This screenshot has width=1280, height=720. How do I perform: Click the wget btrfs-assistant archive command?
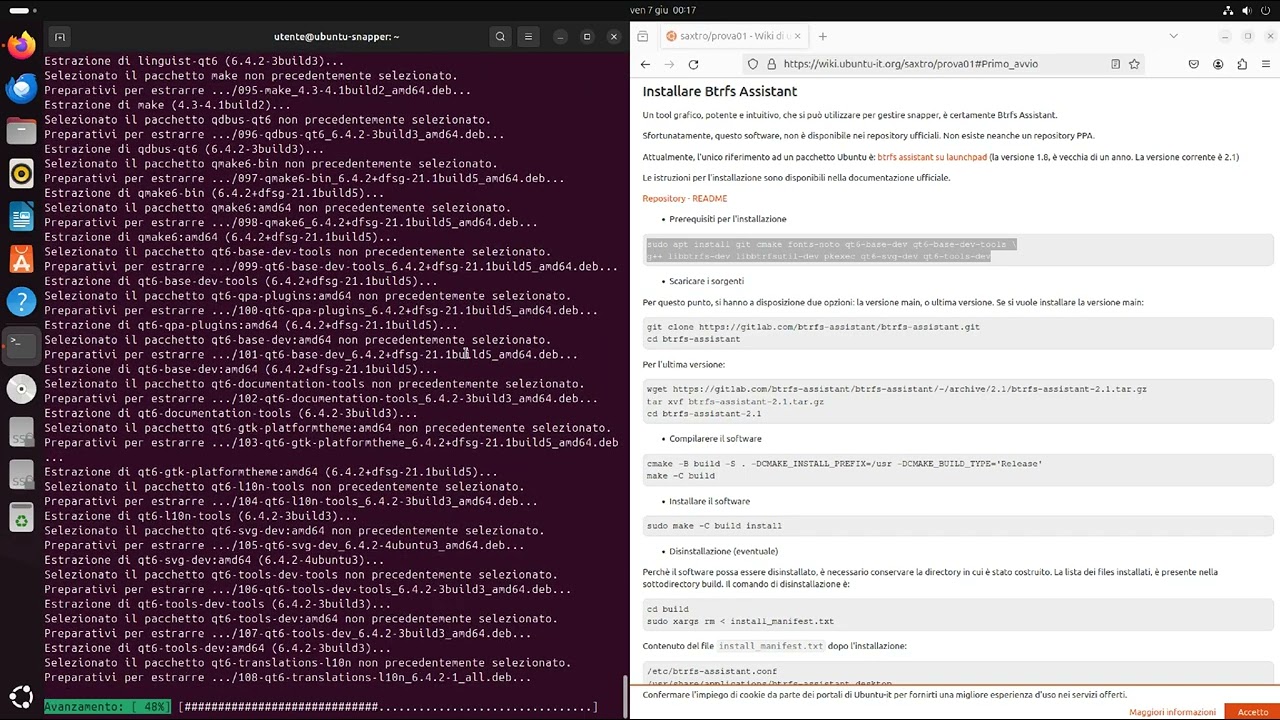(896, 389)
